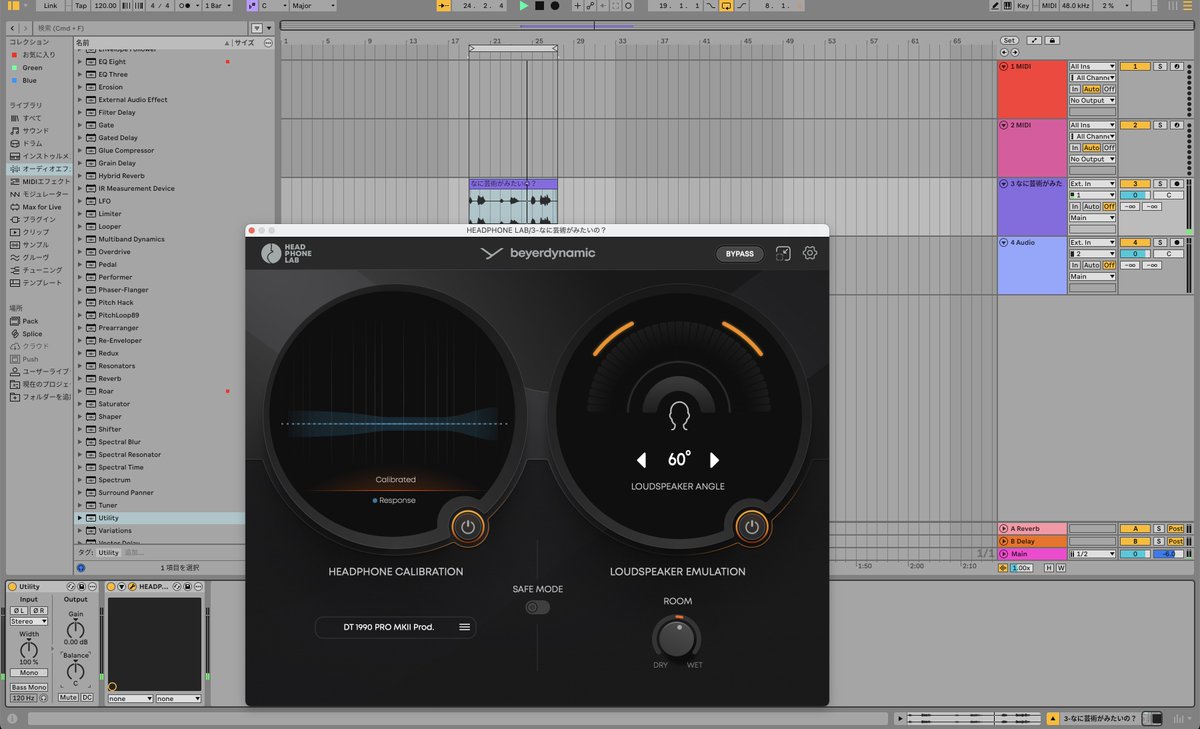The image size is (1200, 729).
Task: Click the BYPASS button in Headphone Lab
Action: coord(740,254)
